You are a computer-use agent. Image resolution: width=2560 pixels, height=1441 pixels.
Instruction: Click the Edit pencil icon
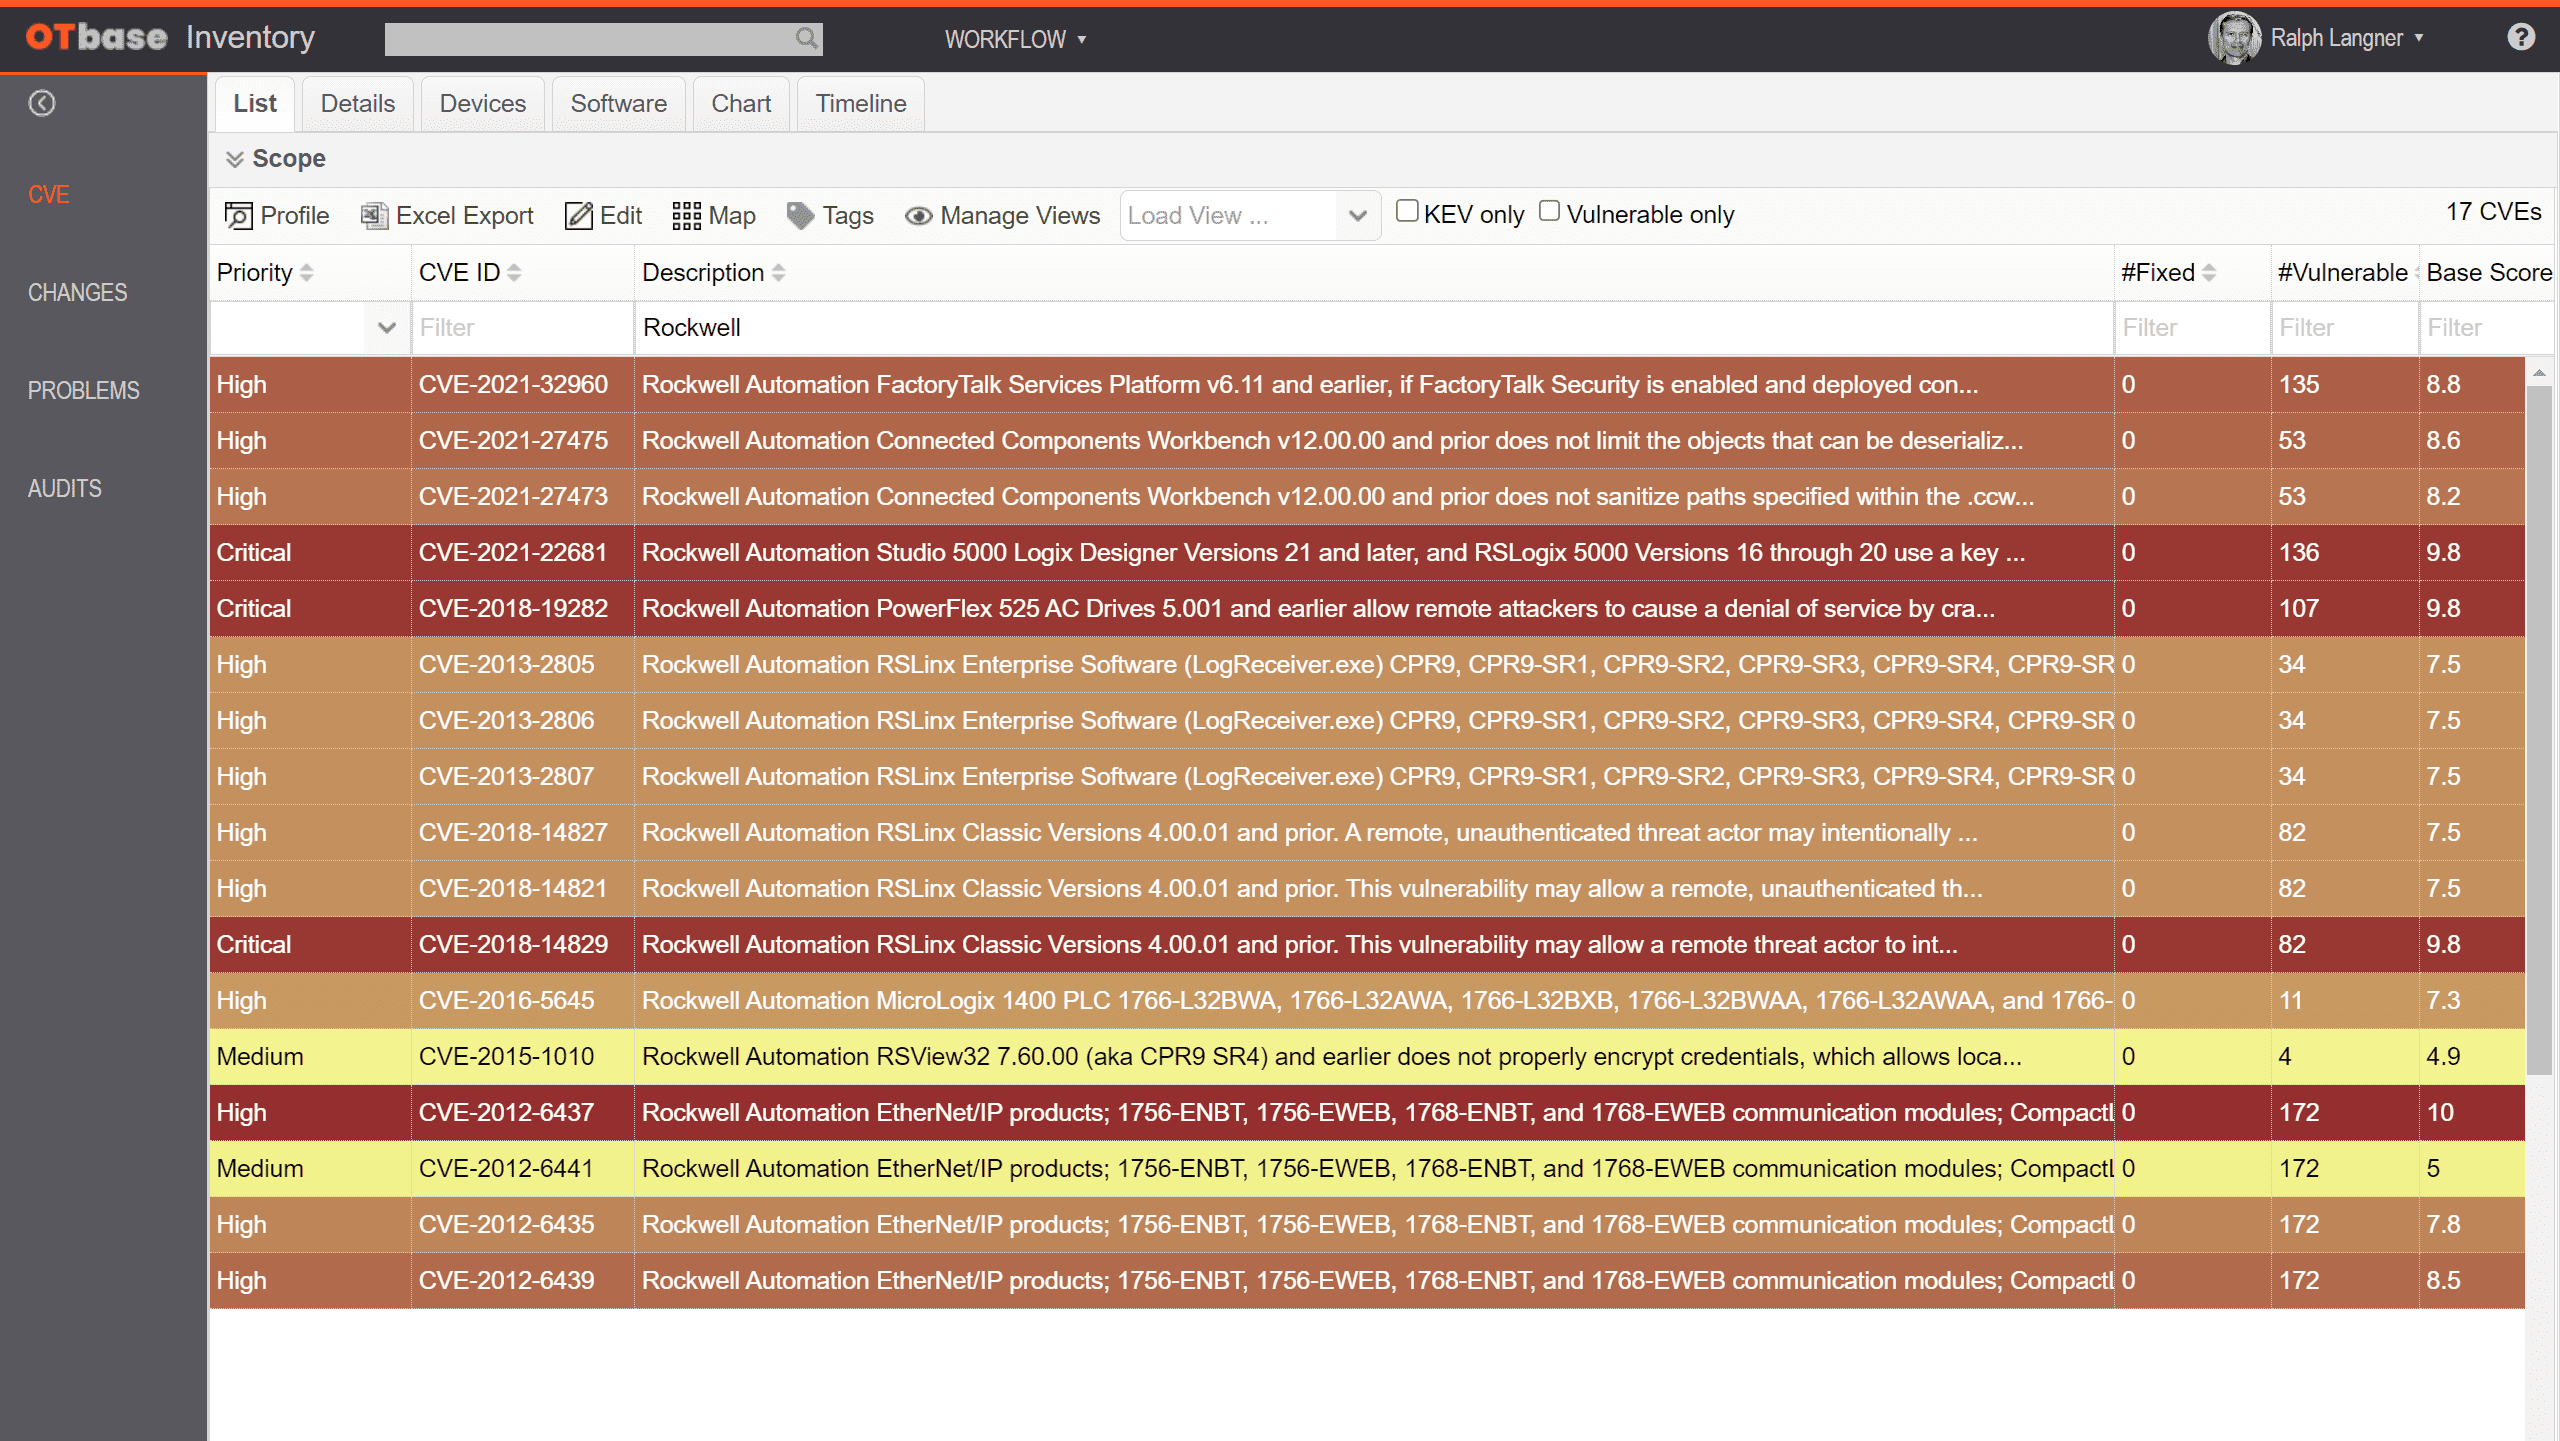579,215
